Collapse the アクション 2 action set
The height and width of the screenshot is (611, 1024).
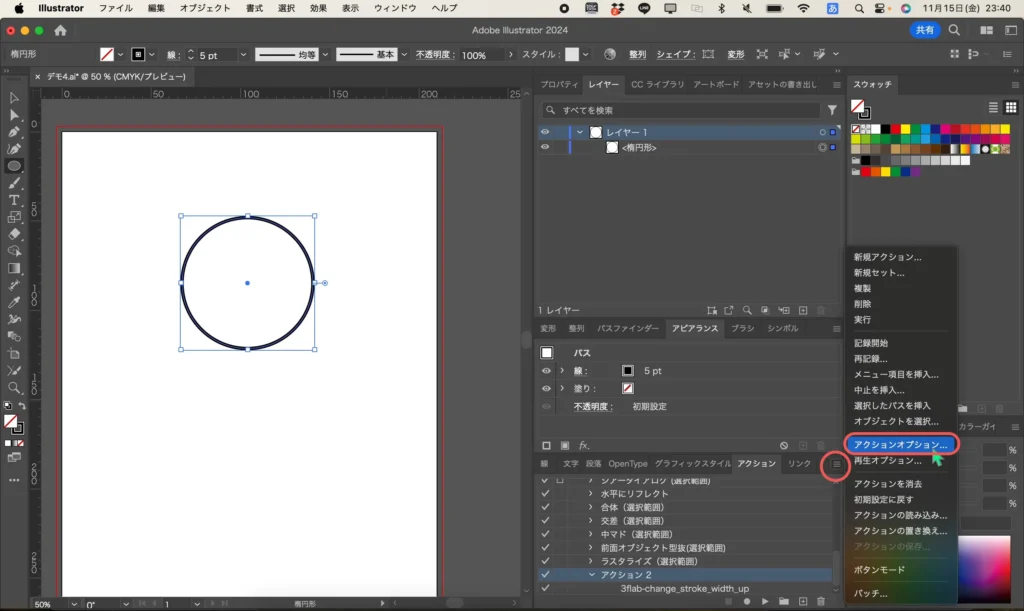click(x=592, y=575)
